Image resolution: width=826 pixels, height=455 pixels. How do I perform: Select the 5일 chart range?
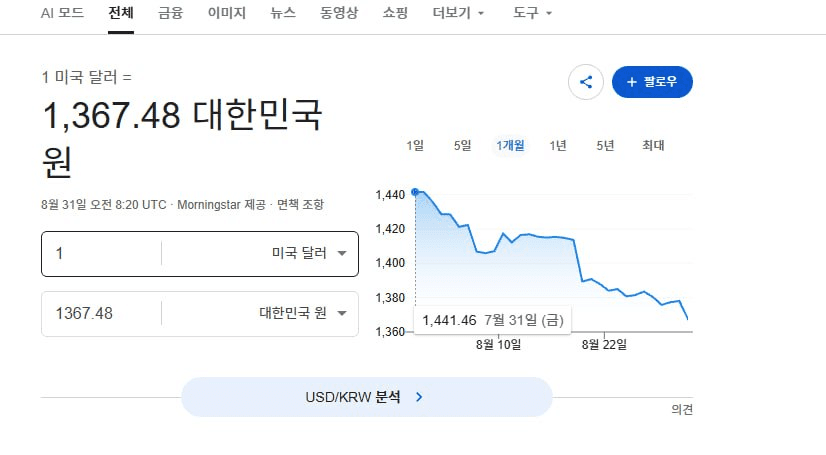463,145
